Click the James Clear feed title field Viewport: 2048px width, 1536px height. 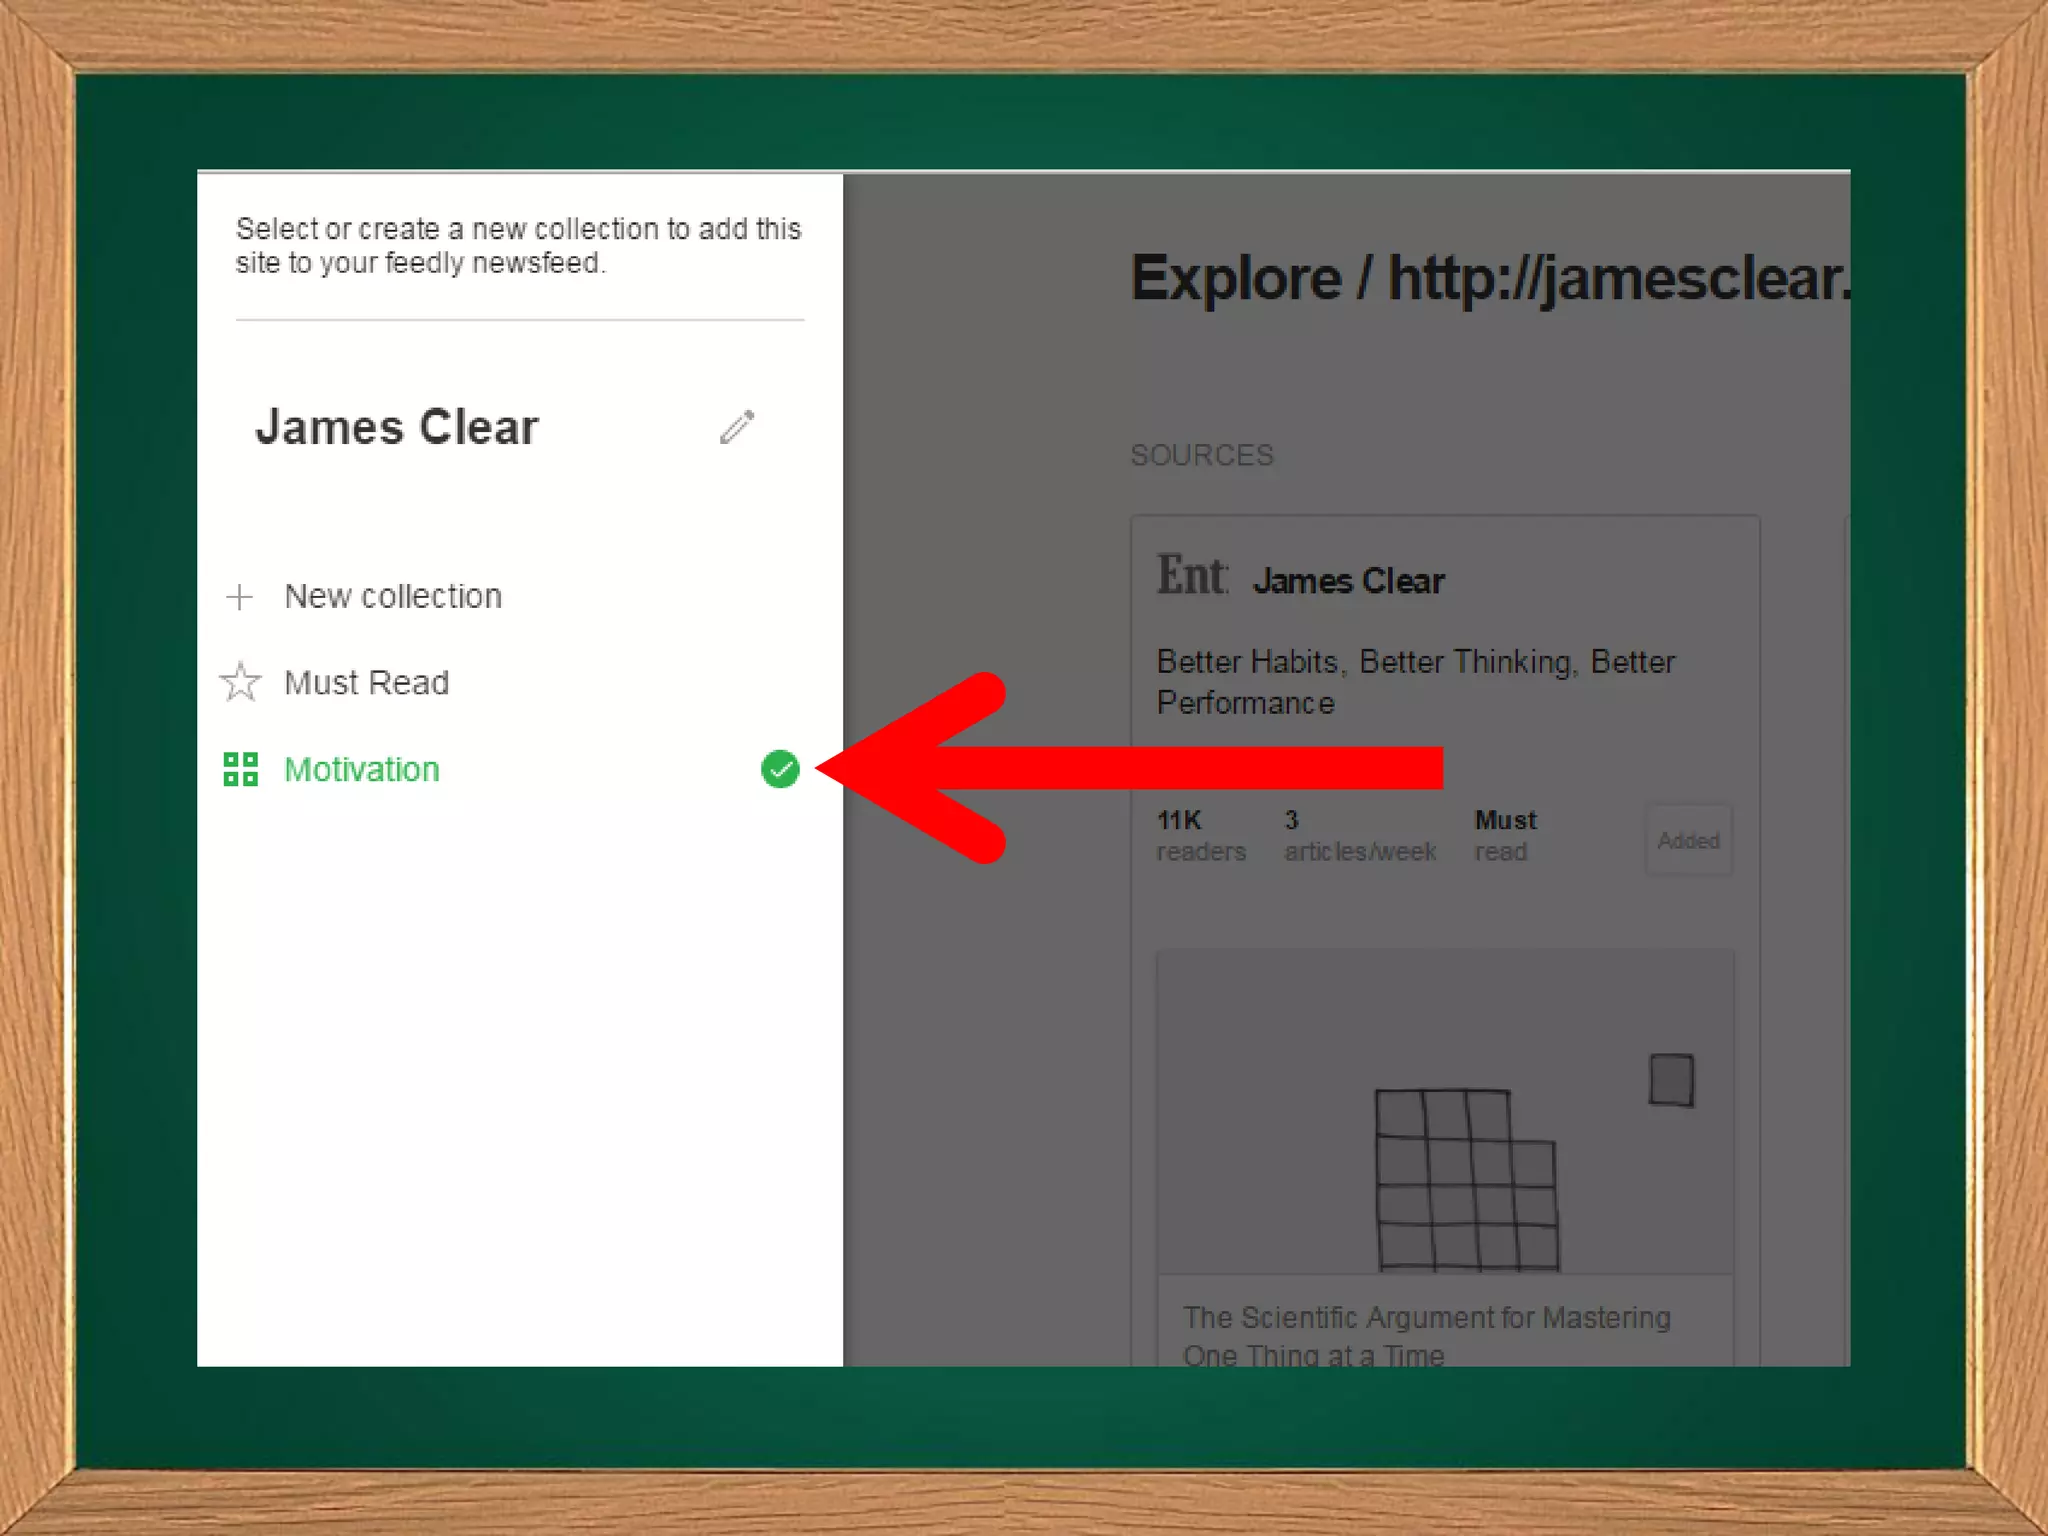[x=397, y=428]
